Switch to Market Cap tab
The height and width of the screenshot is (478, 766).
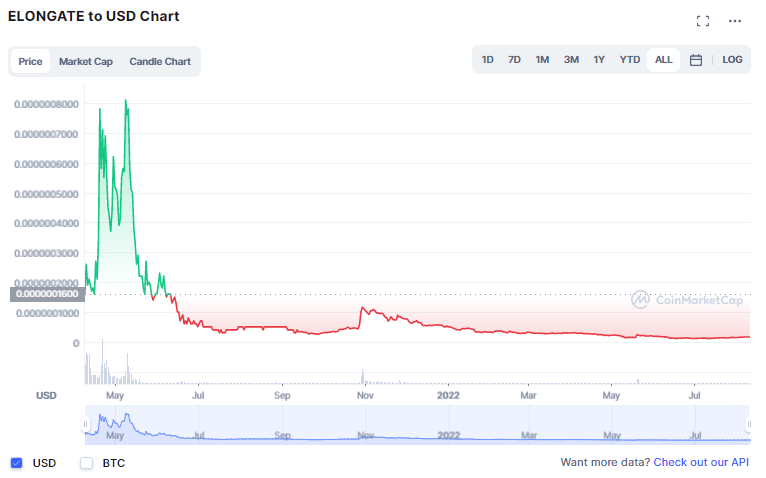pyautogui.click(x=85, y=62)
